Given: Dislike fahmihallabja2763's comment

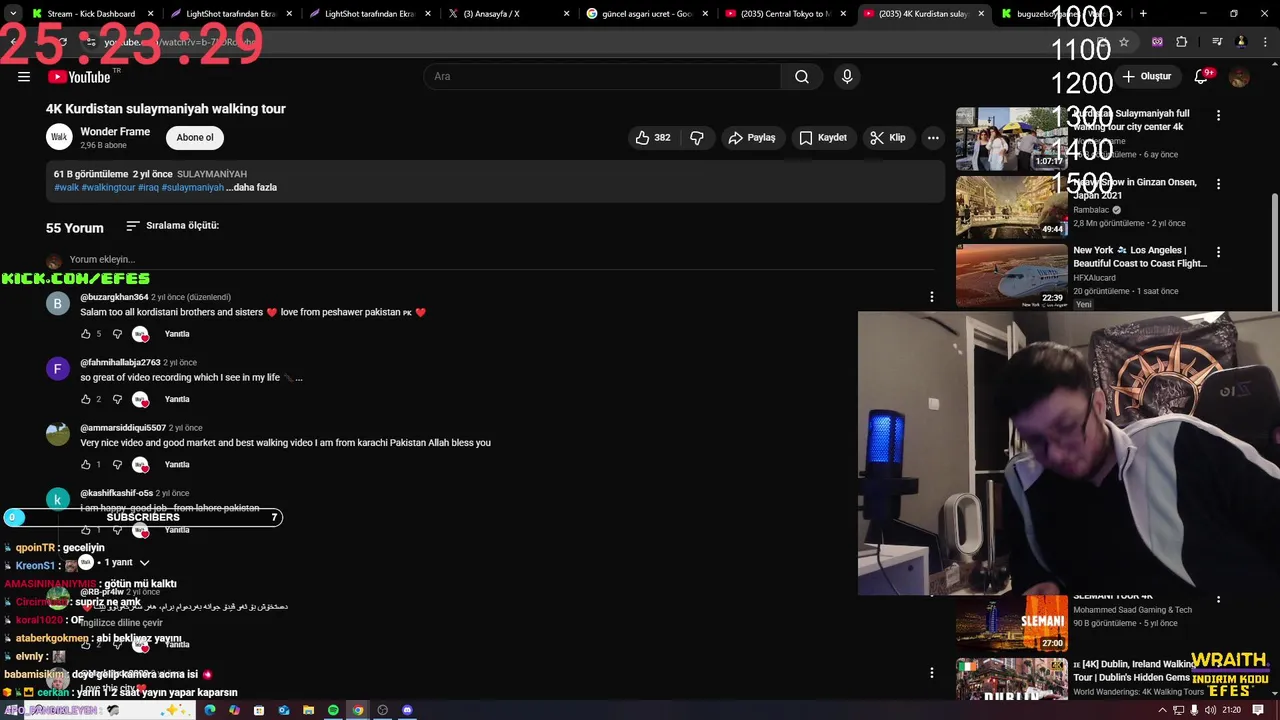Looking at the screenshot, I should (117, 399).
